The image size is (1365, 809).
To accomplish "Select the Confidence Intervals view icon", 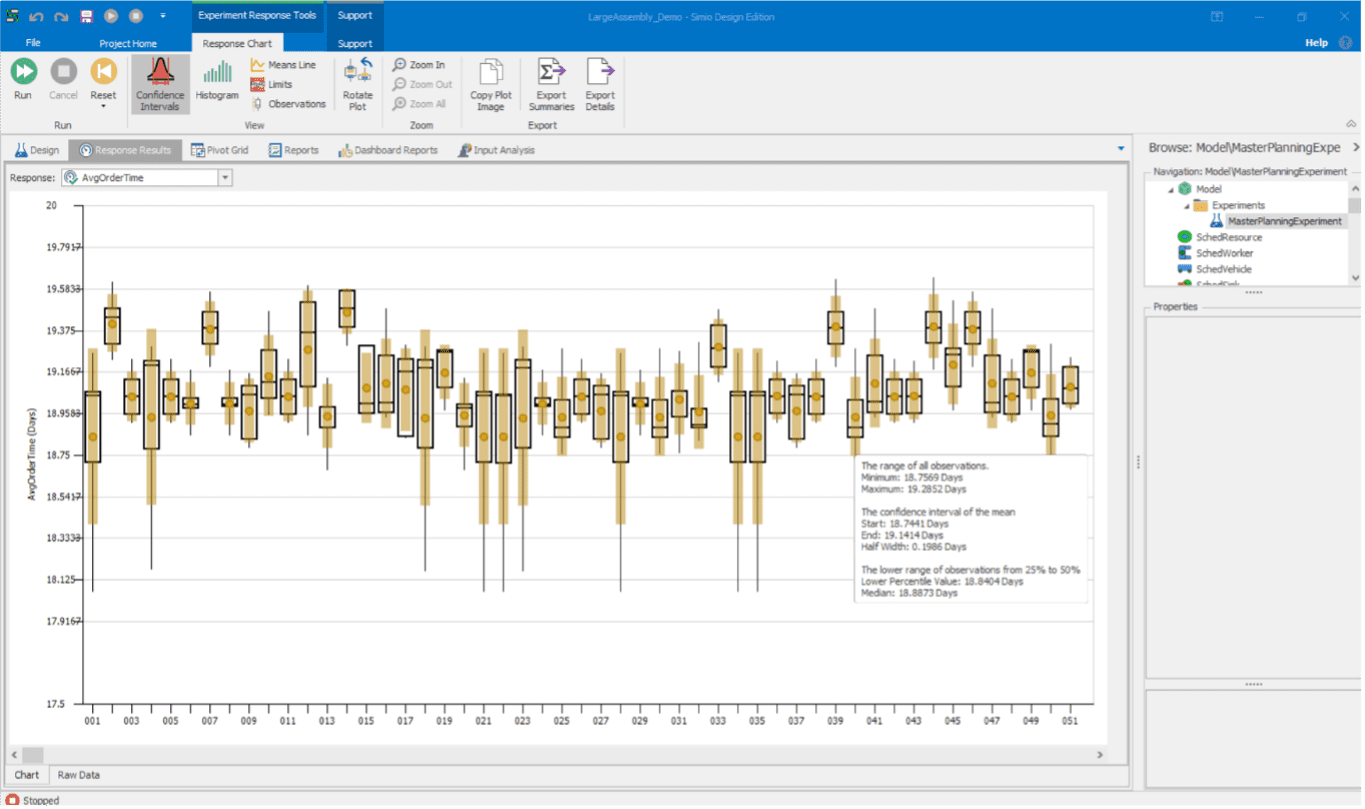I will click(160, 84).
